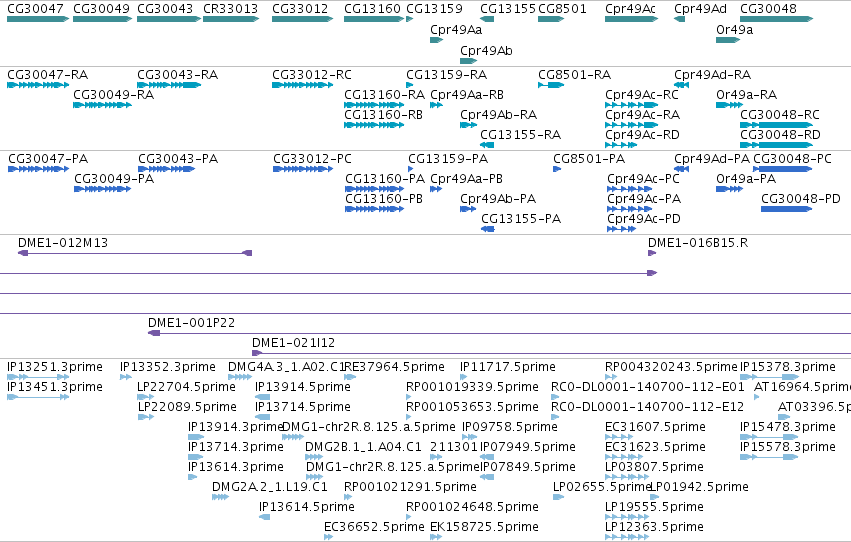Viewport: 851px width, 542px height.
Task: Select the EC36652.5prime EST label
Action: (x=374, y=526)
